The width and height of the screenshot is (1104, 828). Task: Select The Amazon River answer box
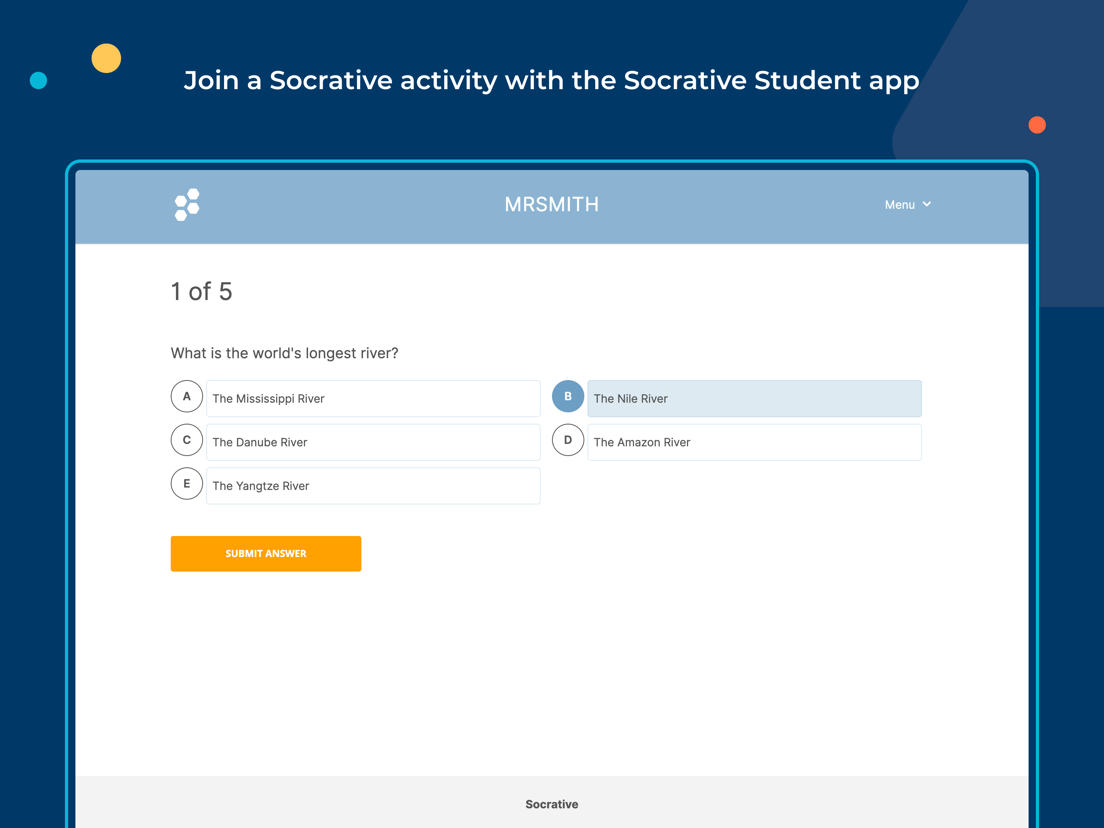[754, 442]
